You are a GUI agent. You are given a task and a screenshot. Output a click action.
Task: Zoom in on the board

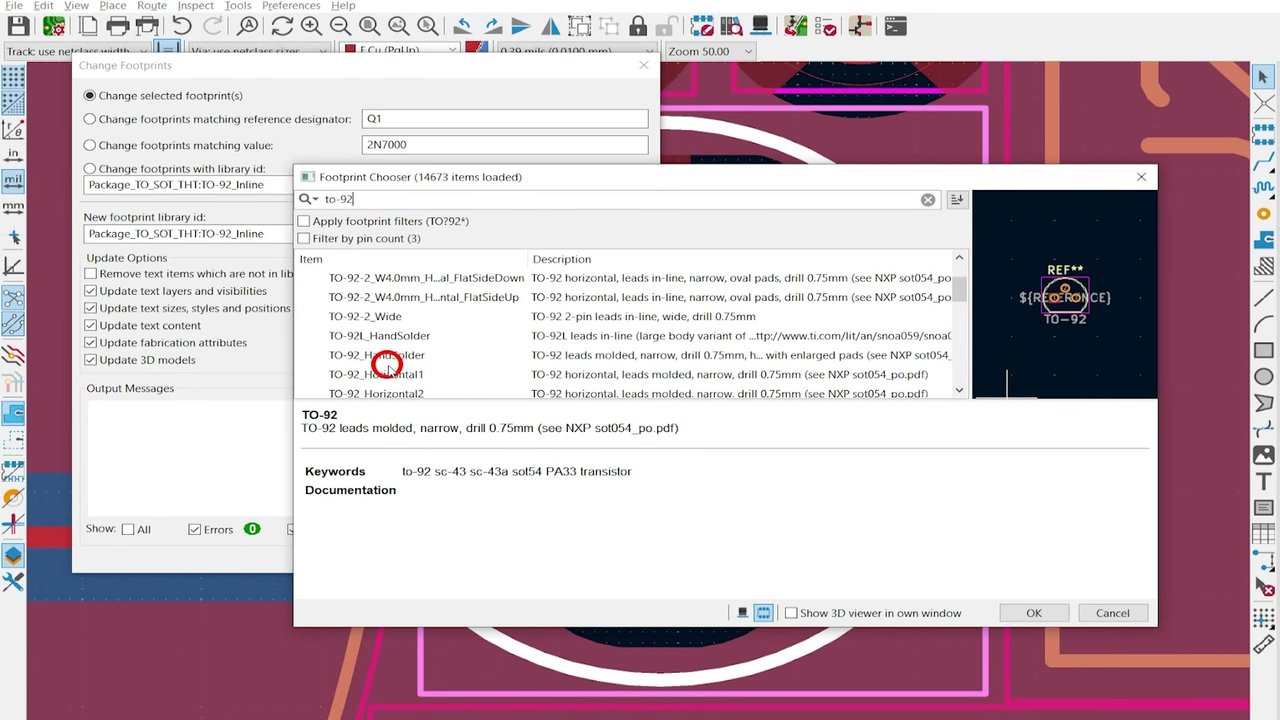tap(311, 27)
